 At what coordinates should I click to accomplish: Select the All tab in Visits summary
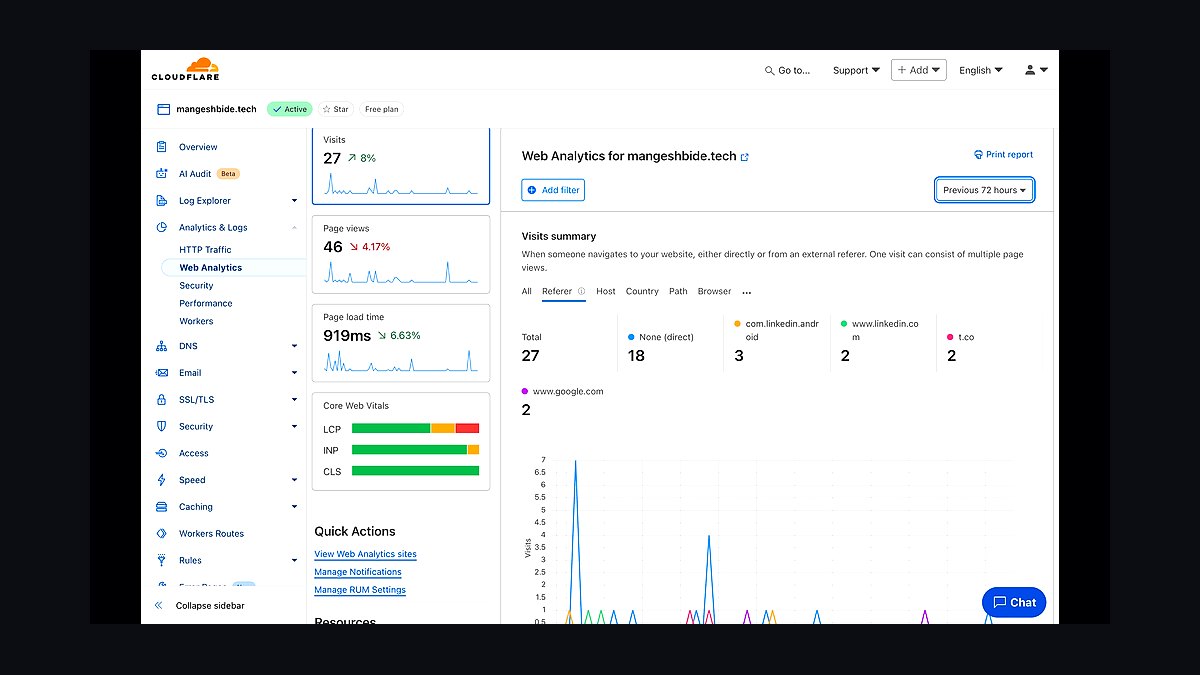[527, 292]
